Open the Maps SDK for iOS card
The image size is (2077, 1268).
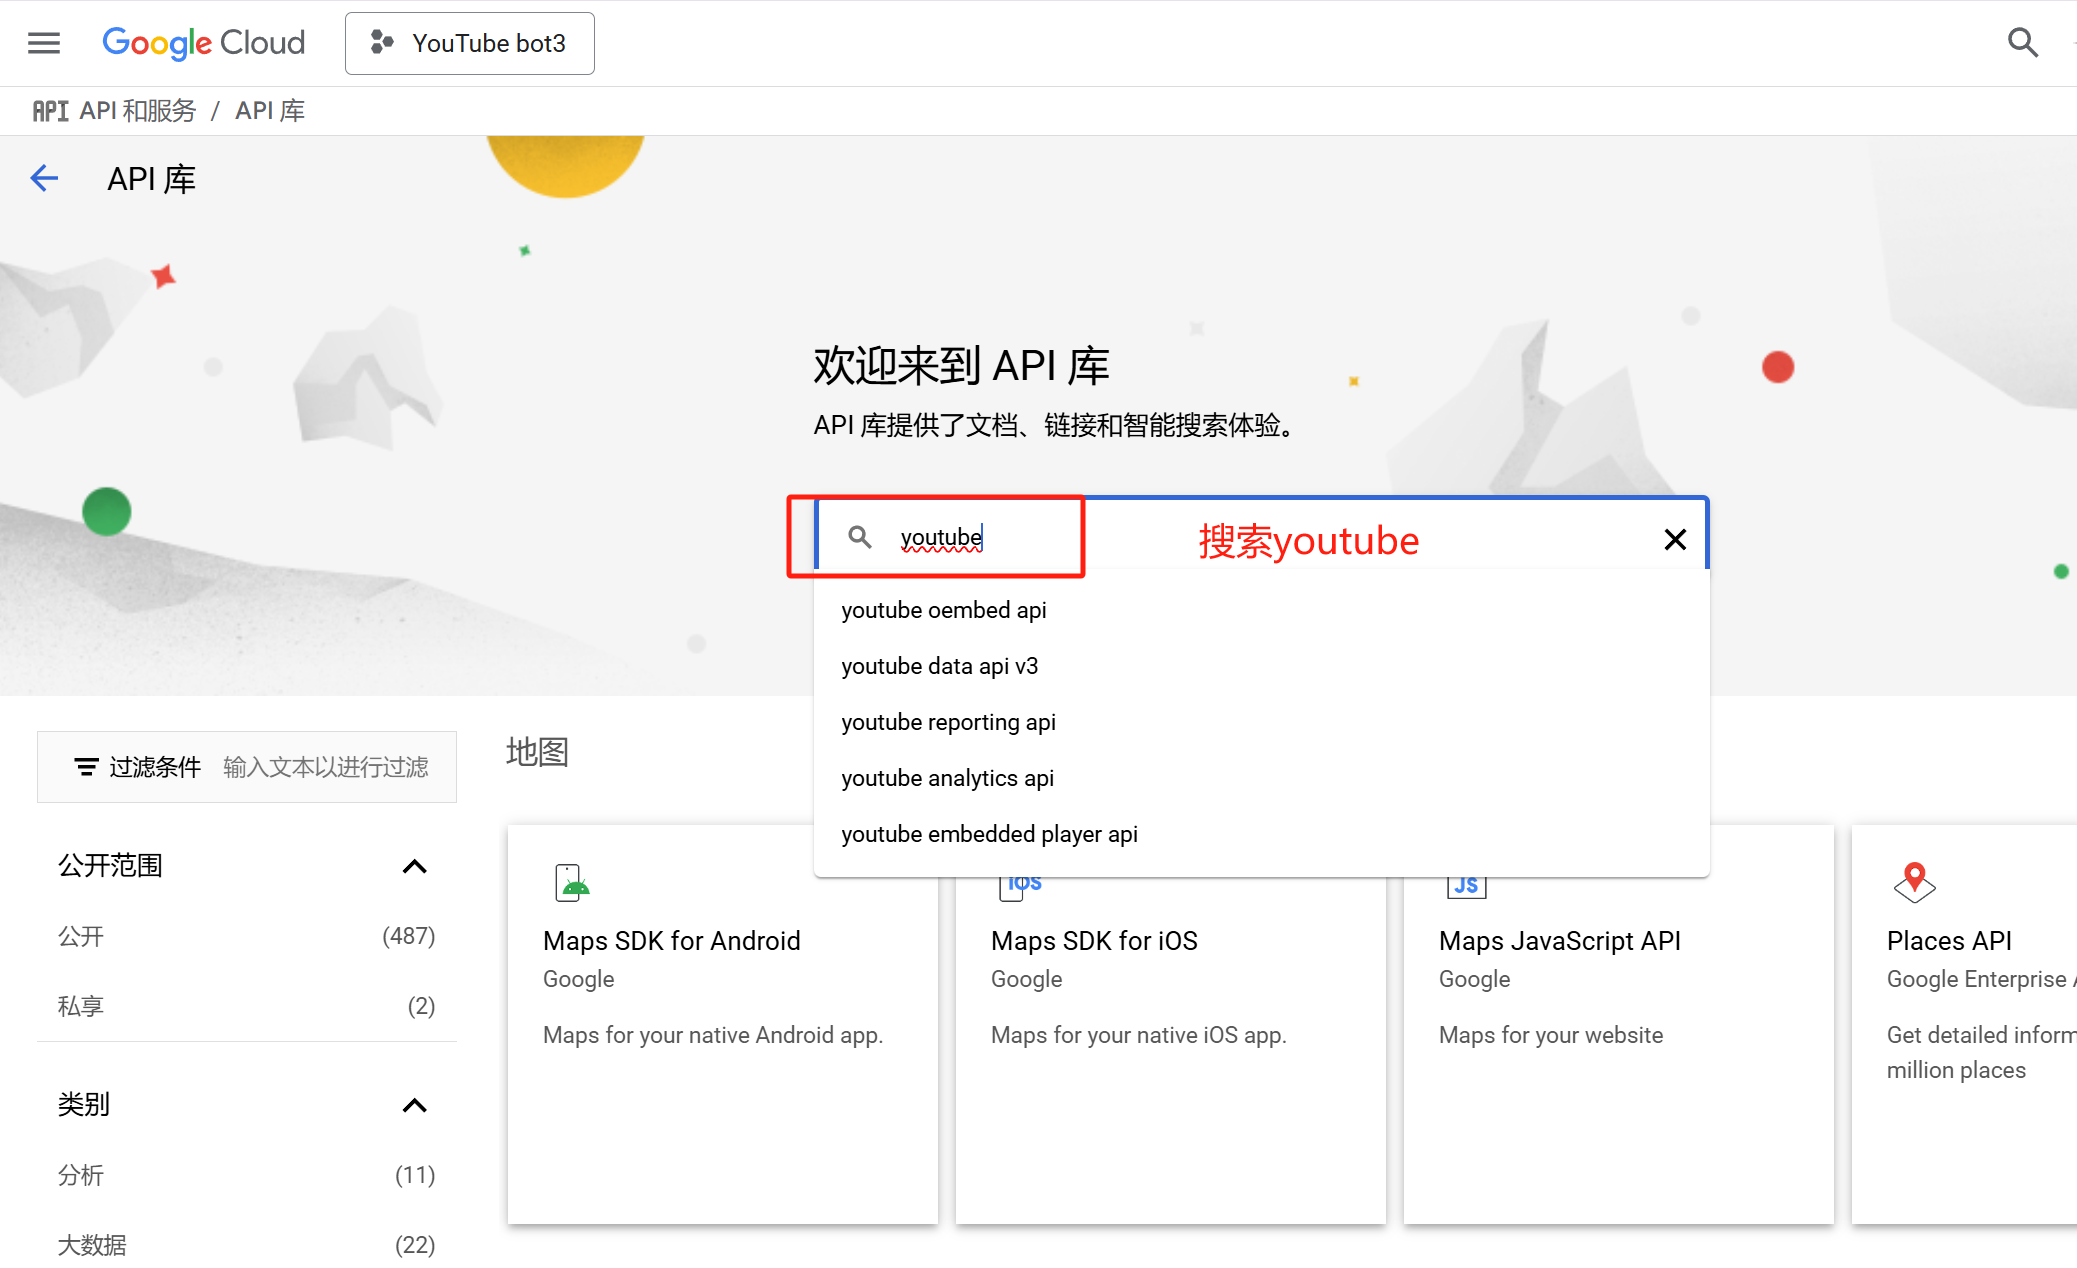click(1094, 941)
